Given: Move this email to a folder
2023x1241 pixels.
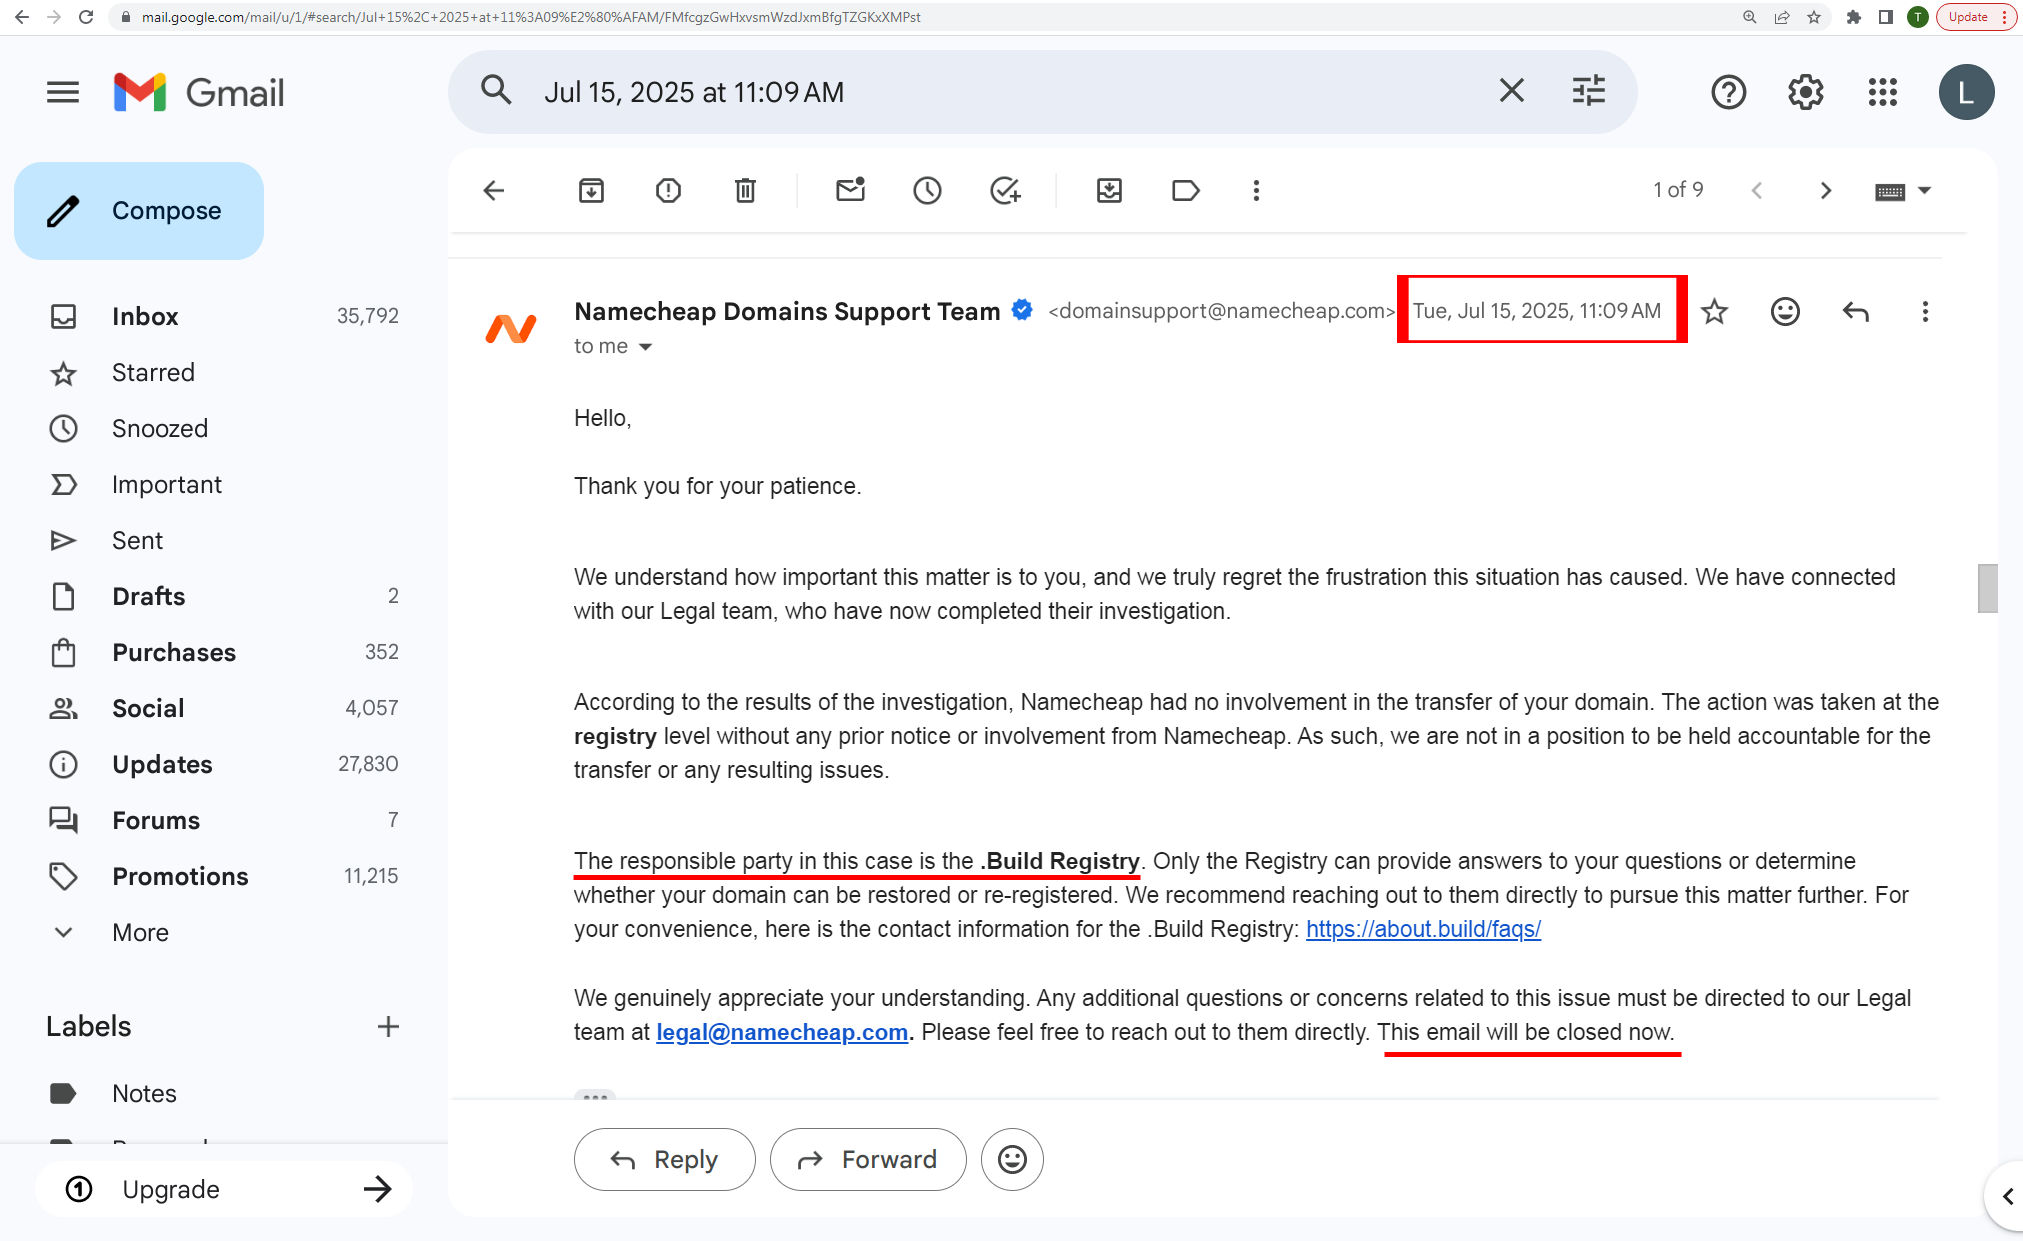Looking at the screenshot, I should 1109,190.
